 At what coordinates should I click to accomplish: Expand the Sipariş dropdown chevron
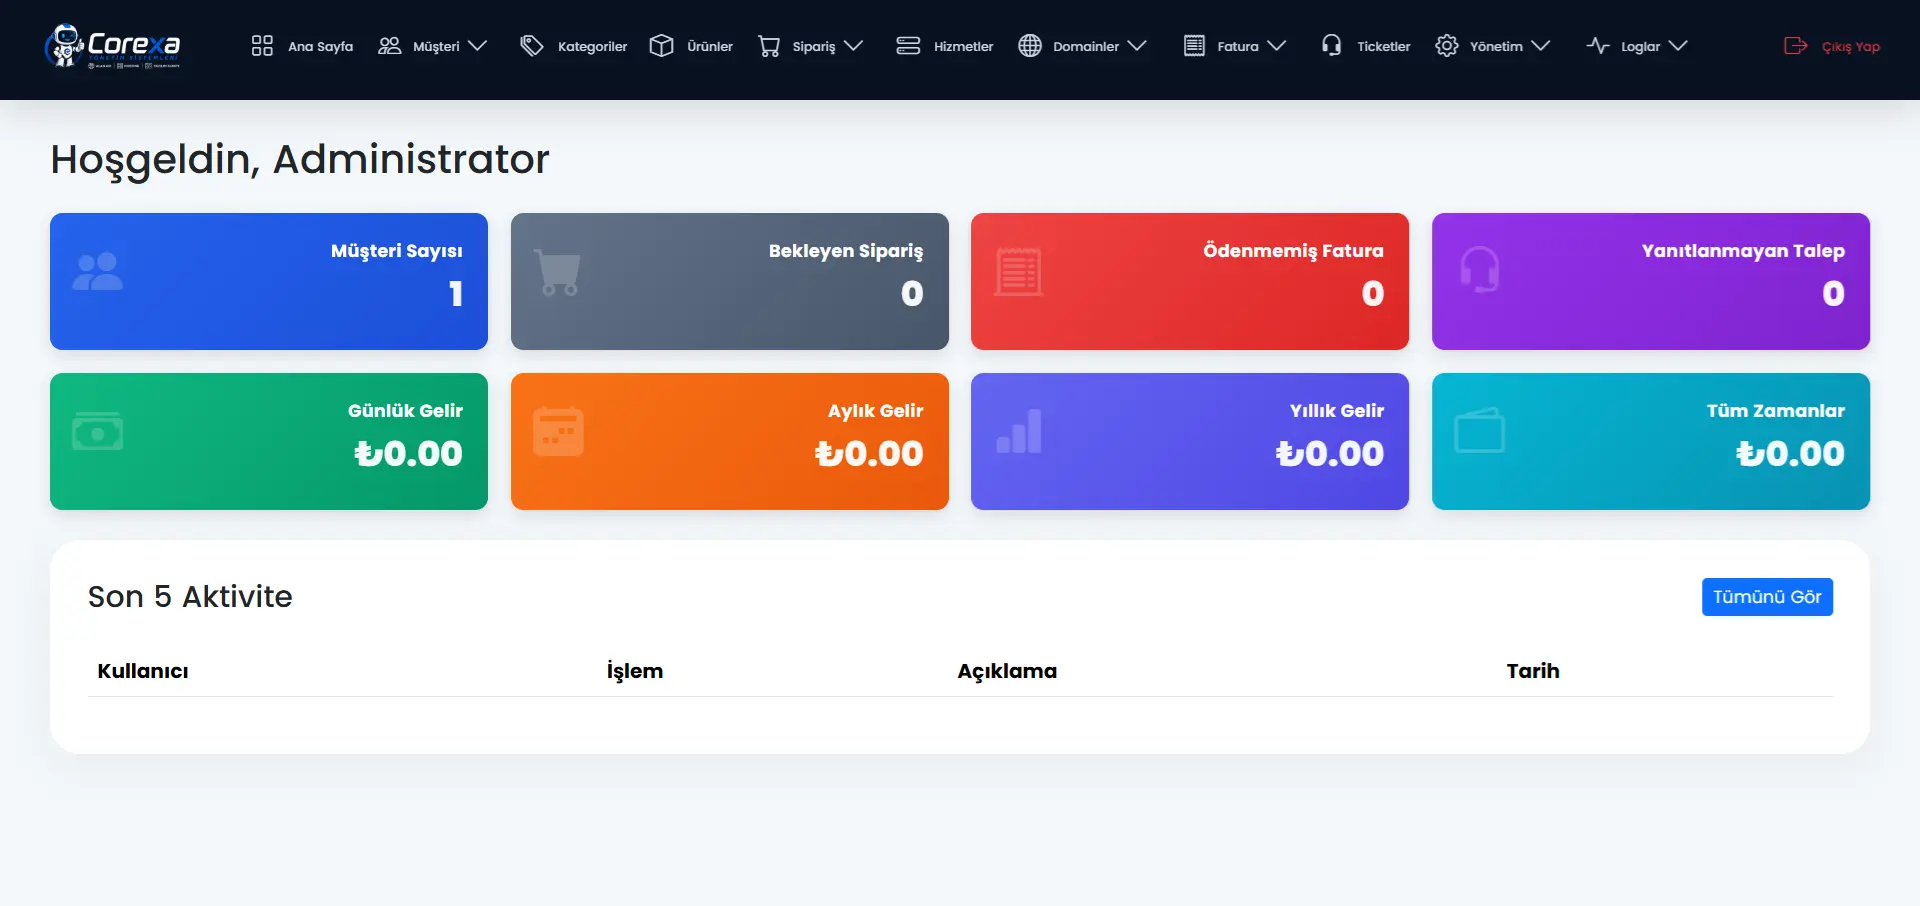(x=853, y=46)
